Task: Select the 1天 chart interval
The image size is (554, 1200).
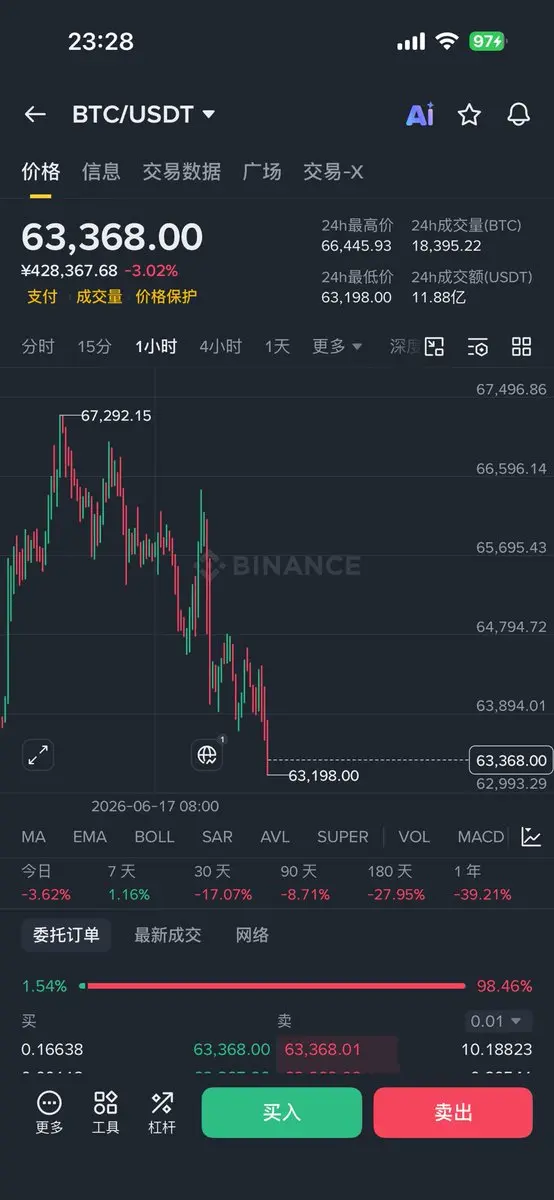Action: pyautogui.click(x=277, y=347)
